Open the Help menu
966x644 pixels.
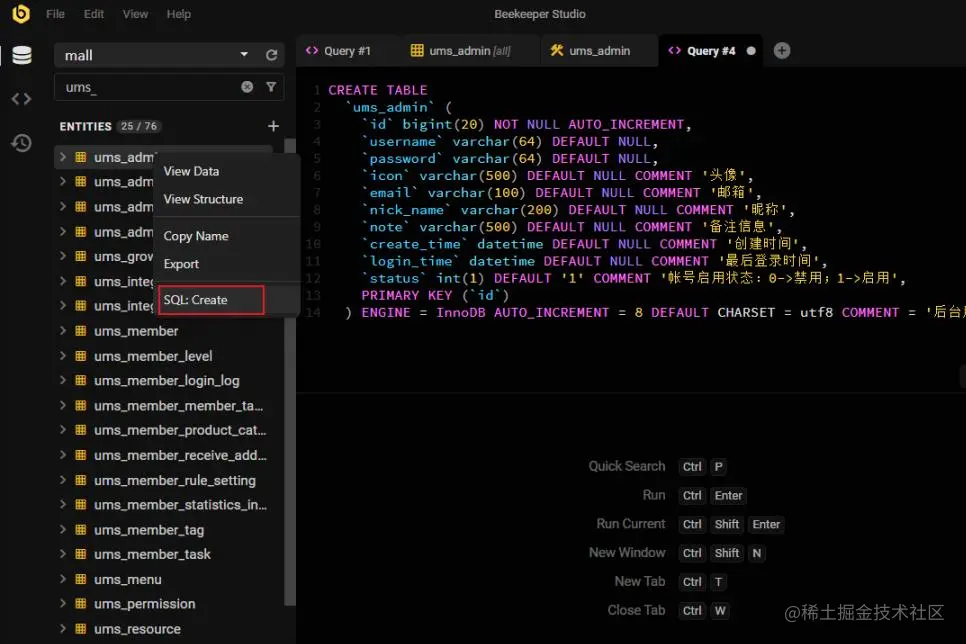(x=179, y=14)
